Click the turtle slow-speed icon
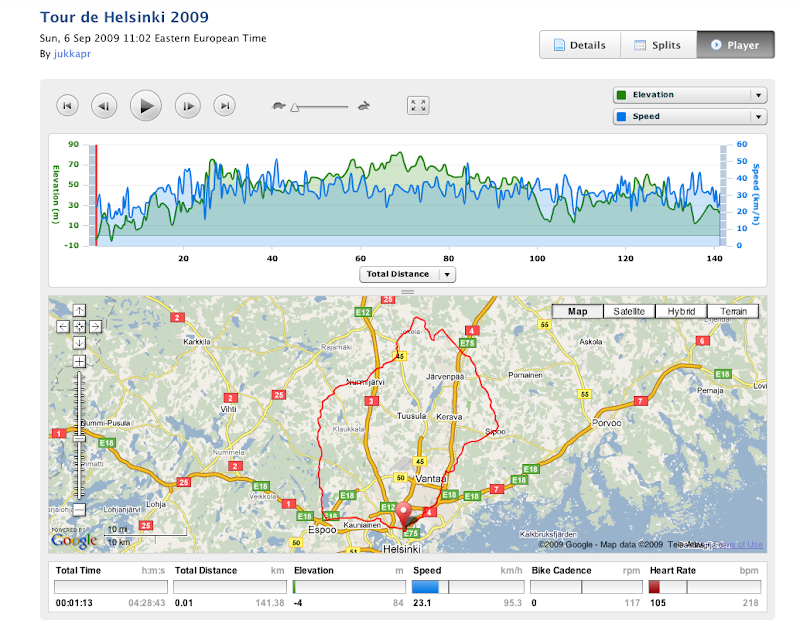The image size is (800, 641). point(279,106)
